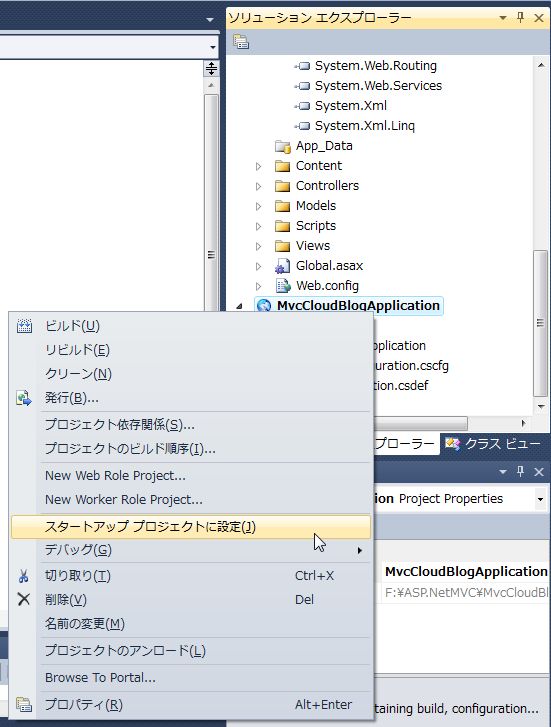Viewport: 551px width, 727px height.
Task: Open the Properties panel window position dropdown
Action: (x=503, y=472)
